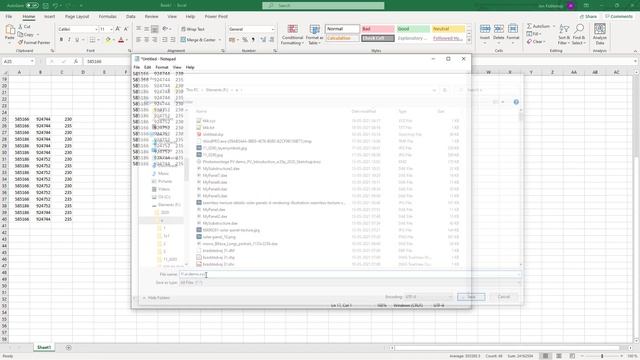The height and width of the screenshot is (360, 640).
Task: Toggle Center horizontal alignment
Action: click(147, 40)
